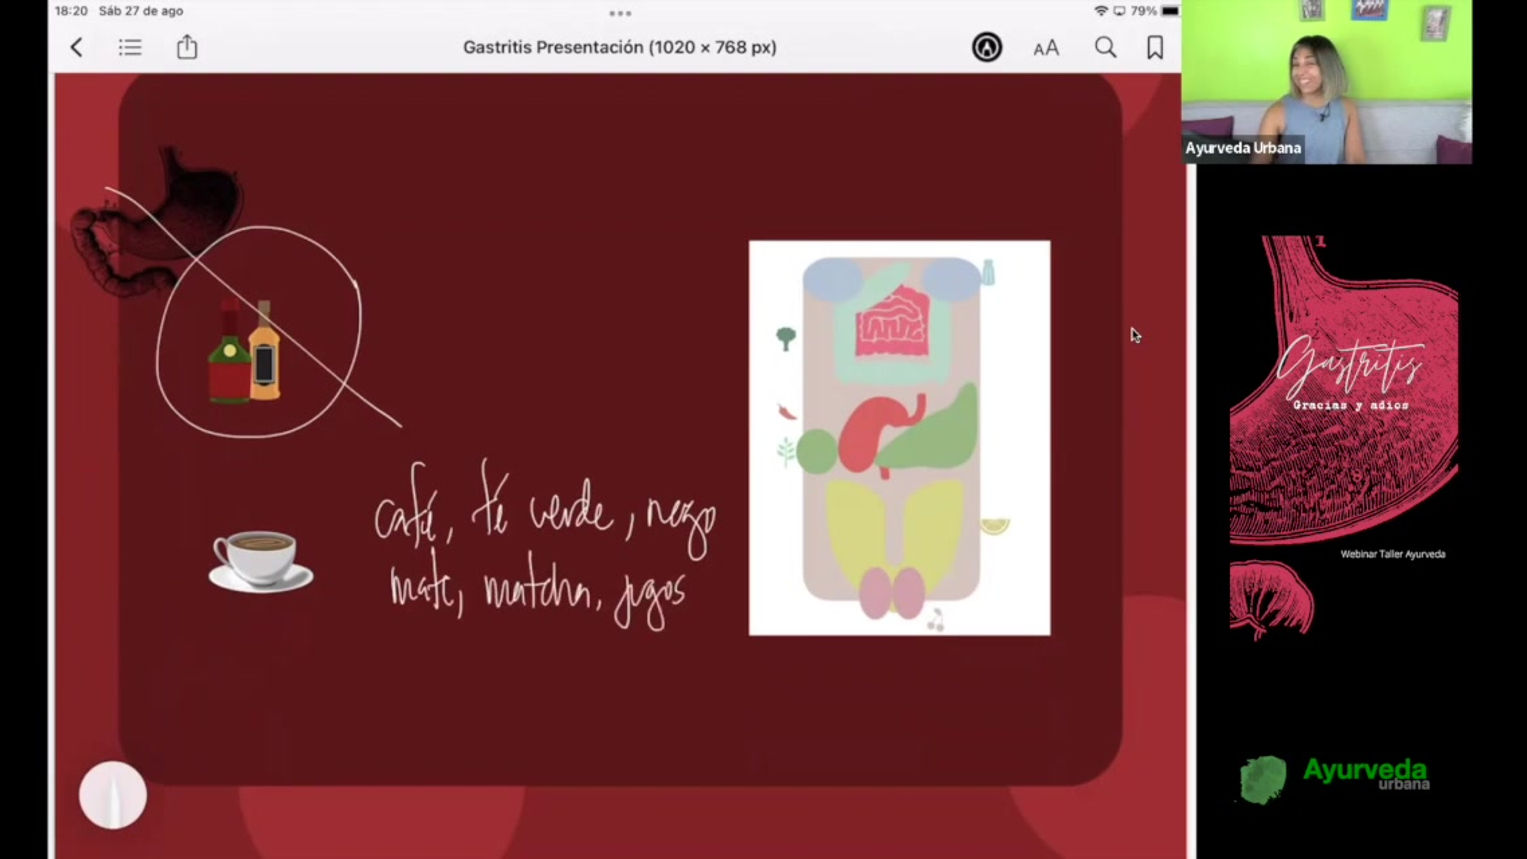Screen dimensions: 1527x859
Task: Click the 79% battery percentage
Action: click(x=1143, y=11)
